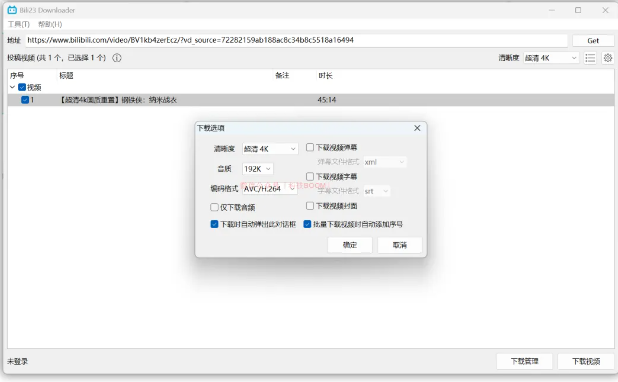Click the bilibili URL address field
The image size is (618, 382).
(296, 40)
